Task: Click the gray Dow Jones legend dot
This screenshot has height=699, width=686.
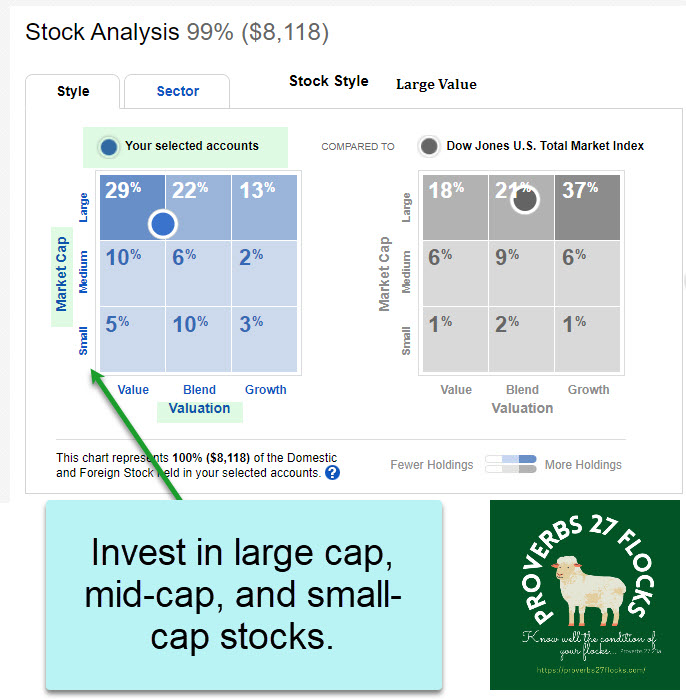Action: [429, 146]
